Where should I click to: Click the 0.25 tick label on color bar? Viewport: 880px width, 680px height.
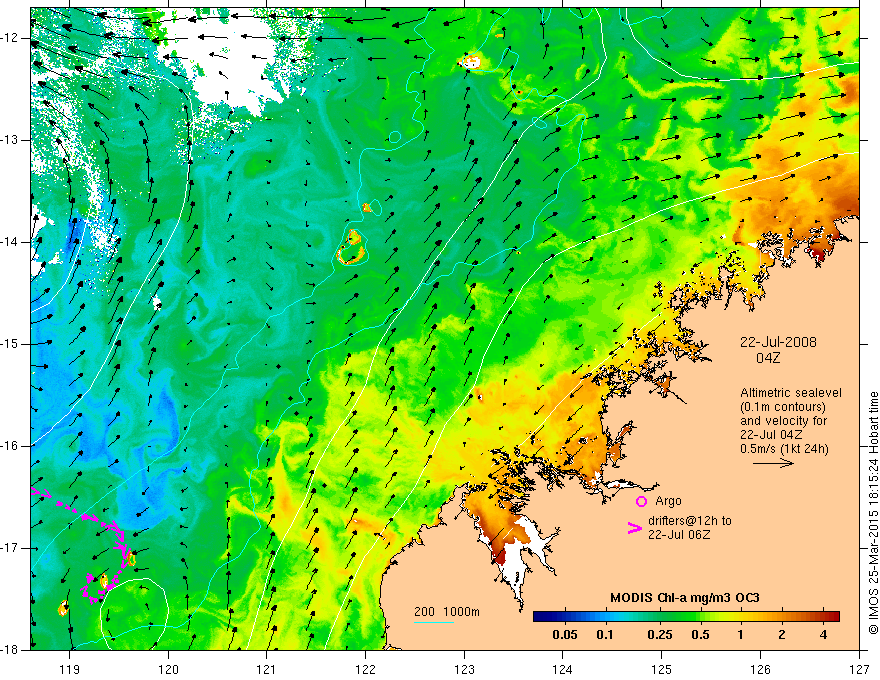659,635
